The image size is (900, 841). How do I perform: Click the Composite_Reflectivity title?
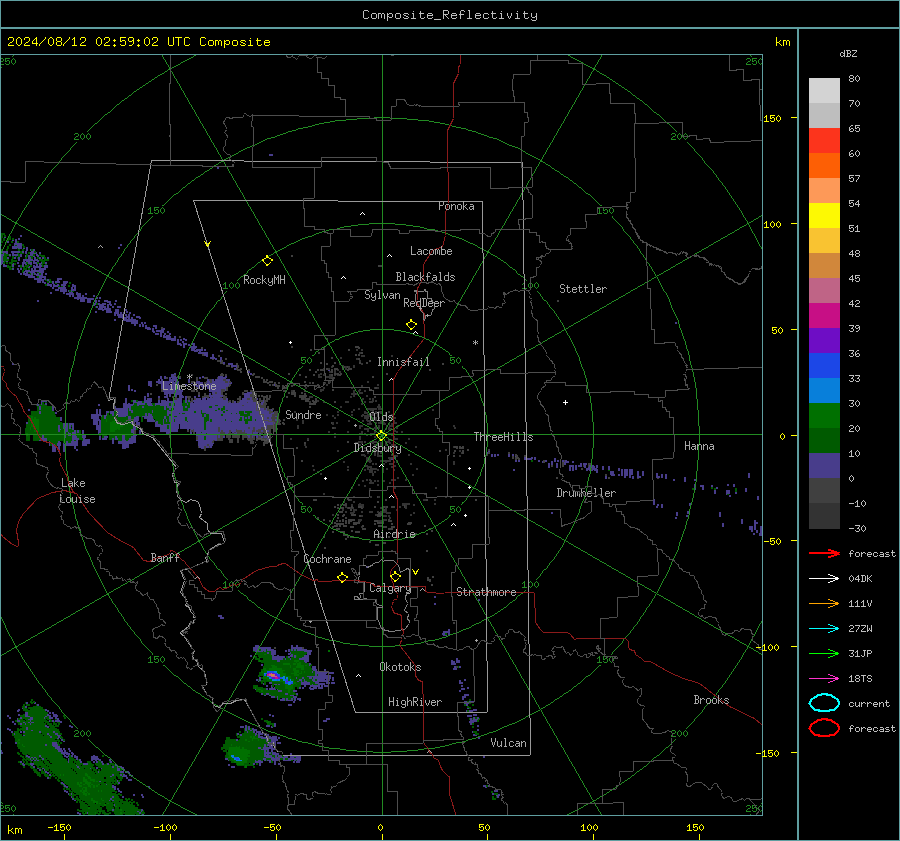point(450,15)
